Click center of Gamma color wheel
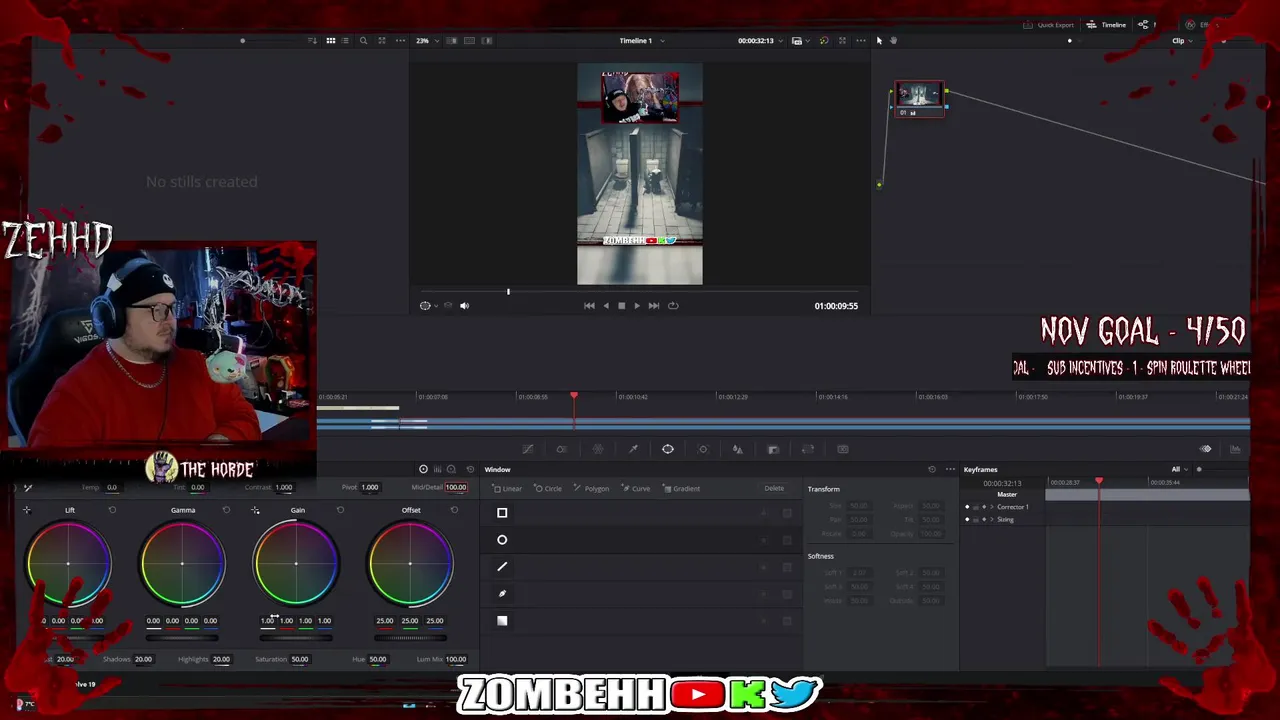This screenshot has width=1280, height=720. point(183,564)
